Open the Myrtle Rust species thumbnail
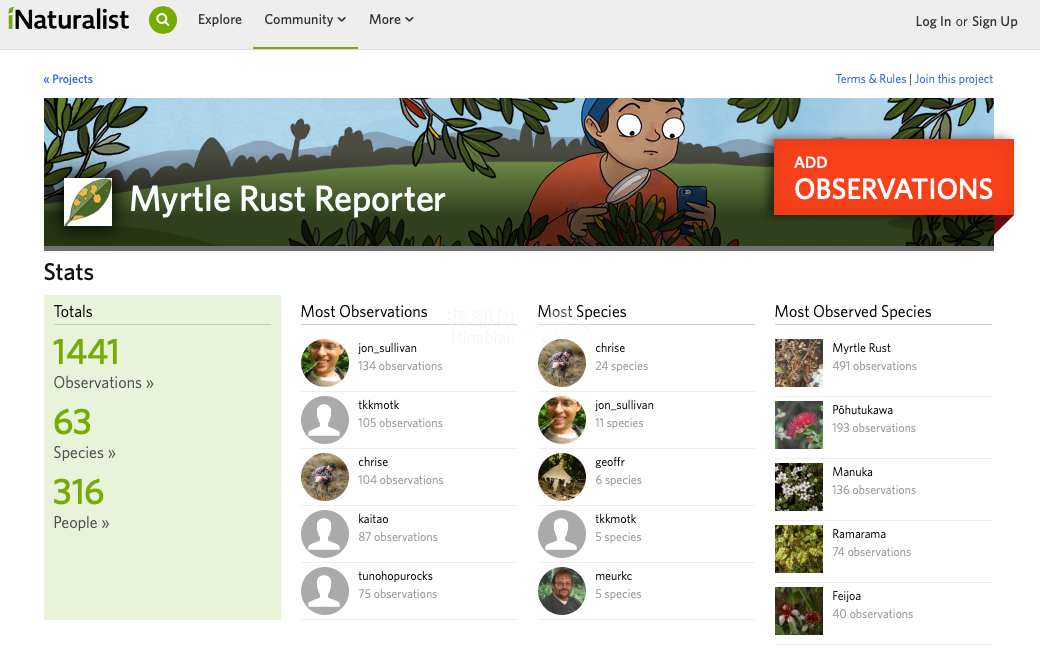Screen dimensions: 1040x649 click(799, 362)
